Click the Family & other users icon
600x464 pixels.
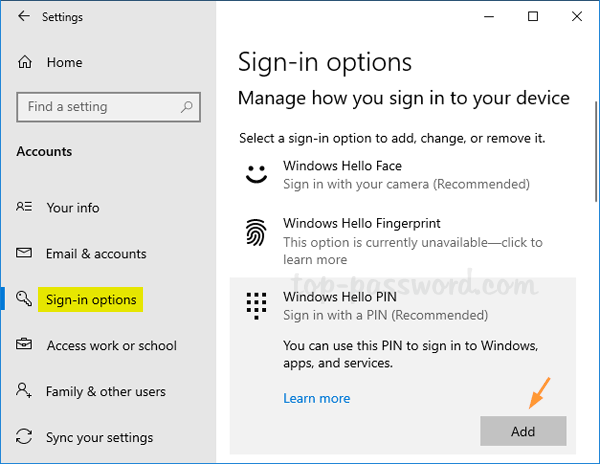coord(25,392)
